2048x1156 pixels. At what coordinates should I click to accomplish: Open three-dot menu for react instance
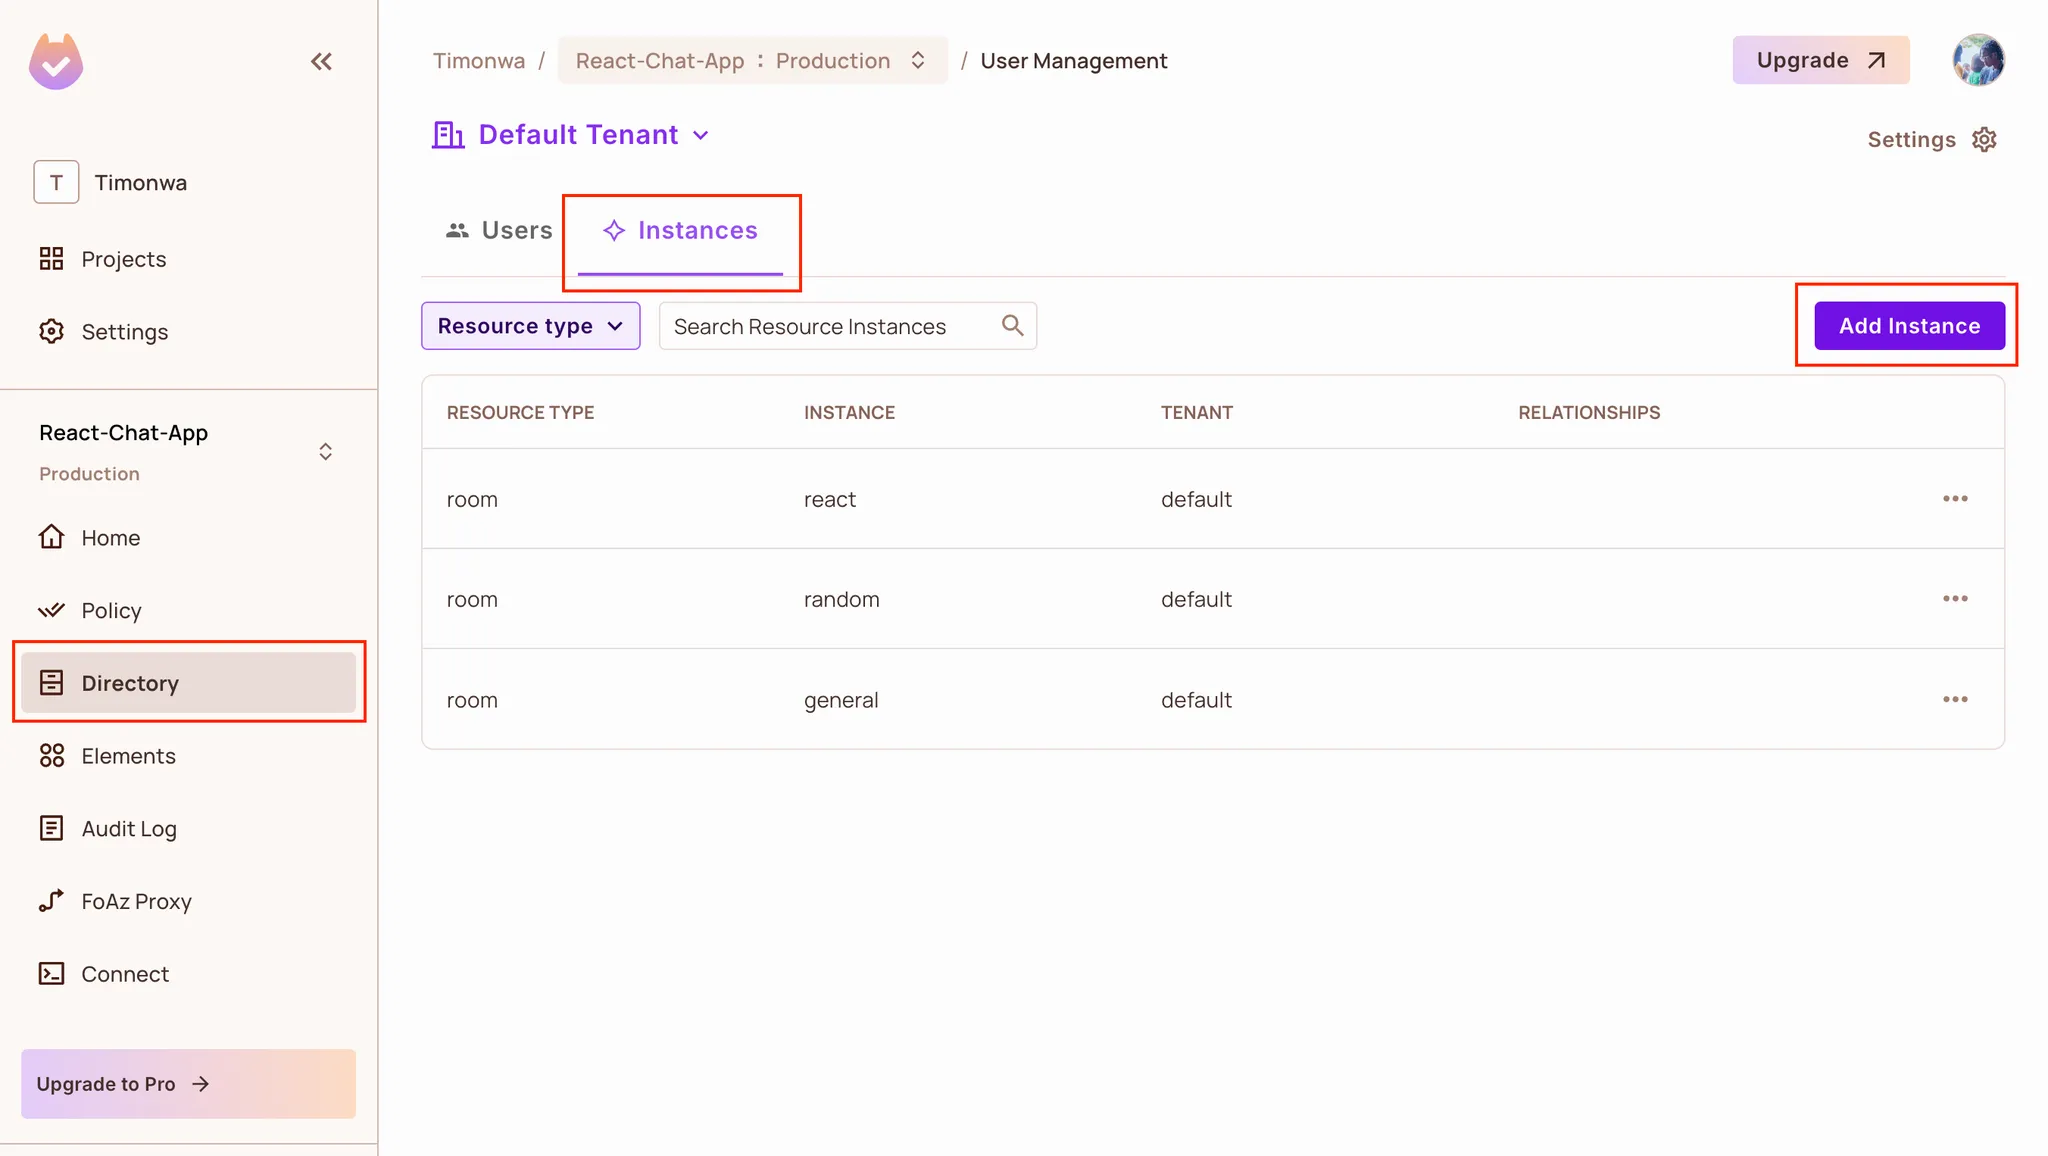tap(1955, 499)
